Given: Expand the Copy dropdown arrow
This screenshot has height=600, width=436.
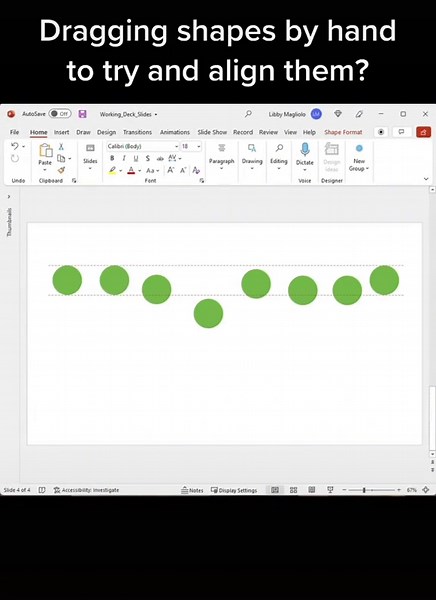Looking at the screenshot, I should [69, 158].
